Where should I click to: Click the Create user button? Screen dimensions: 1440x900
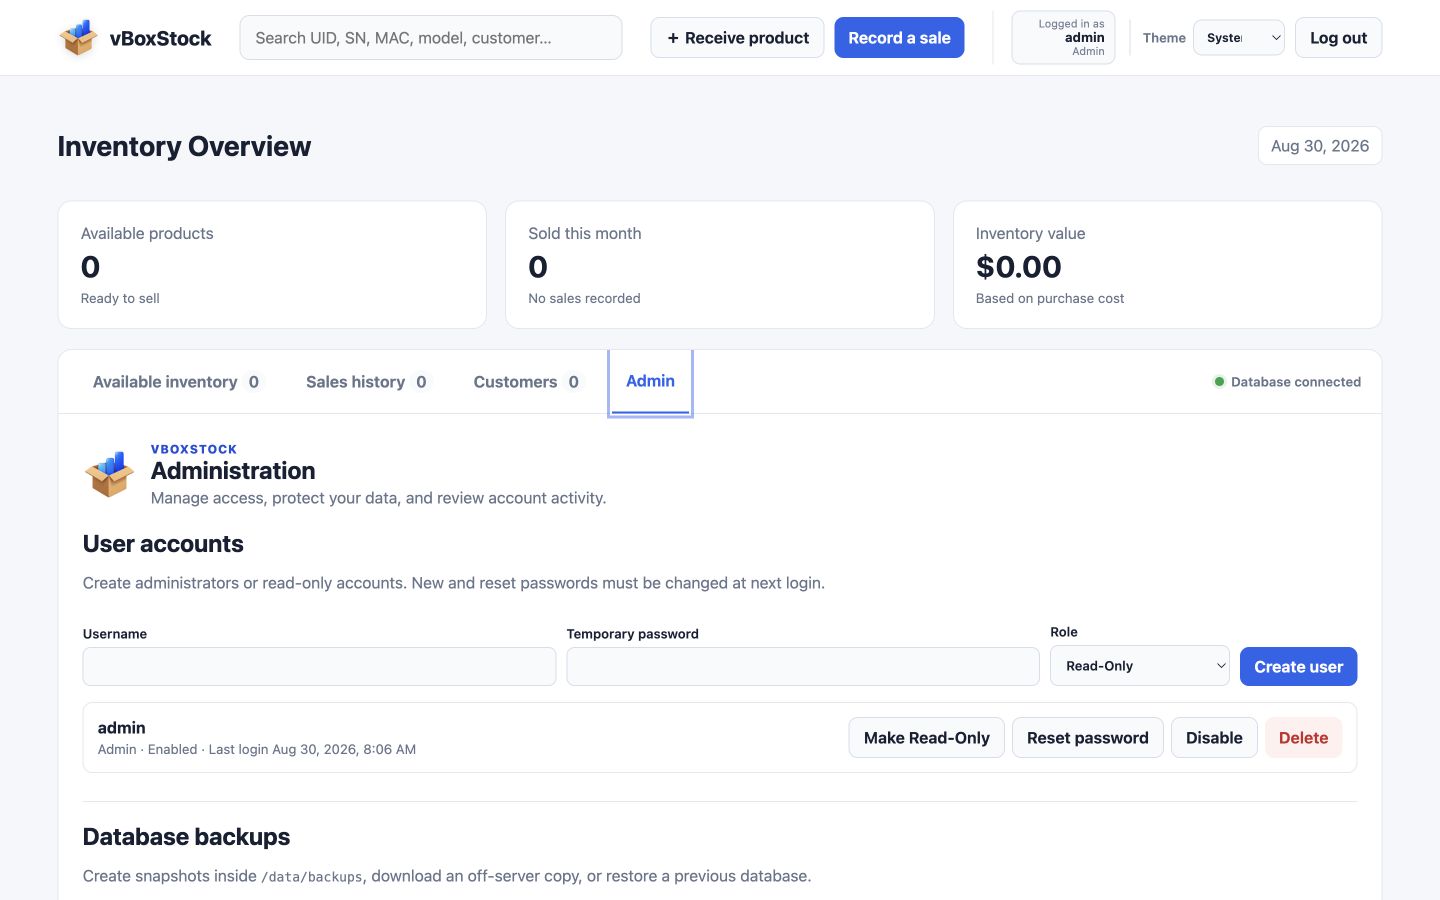pos(1298,667)
